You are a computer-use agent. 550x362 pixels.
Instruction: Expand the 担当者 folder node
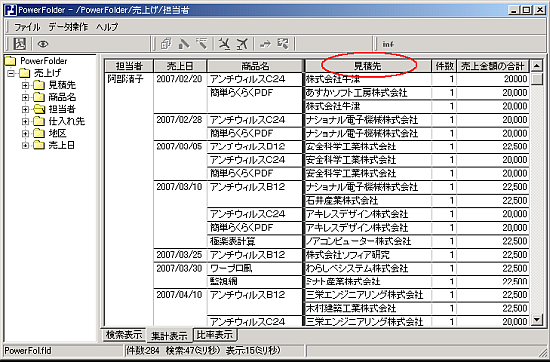point(25,109)
